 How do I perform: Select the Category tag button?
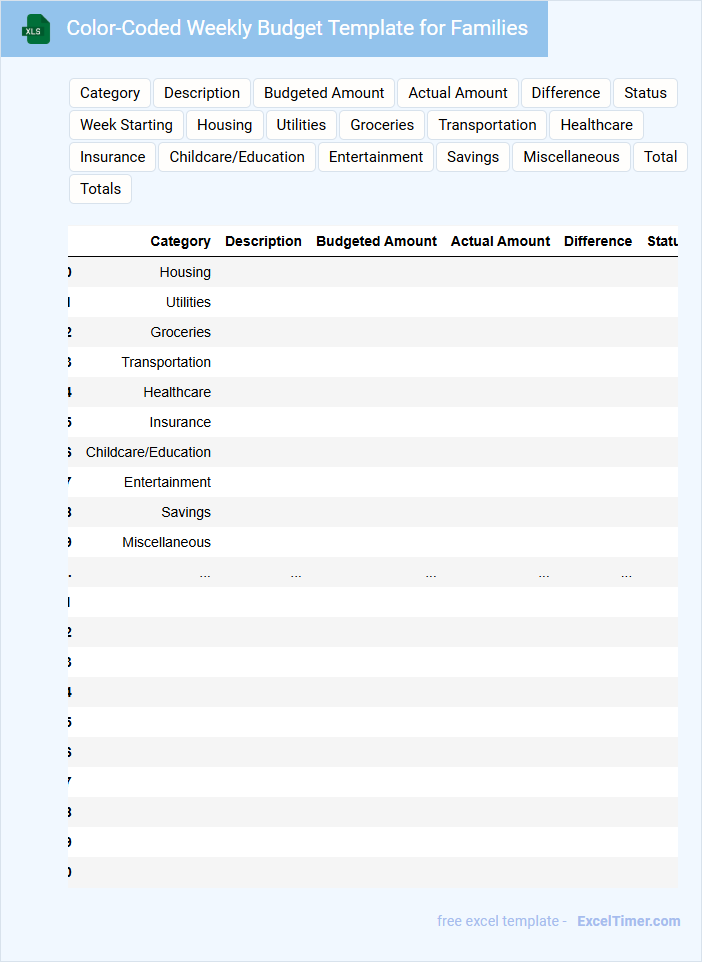tap(110, 93)
